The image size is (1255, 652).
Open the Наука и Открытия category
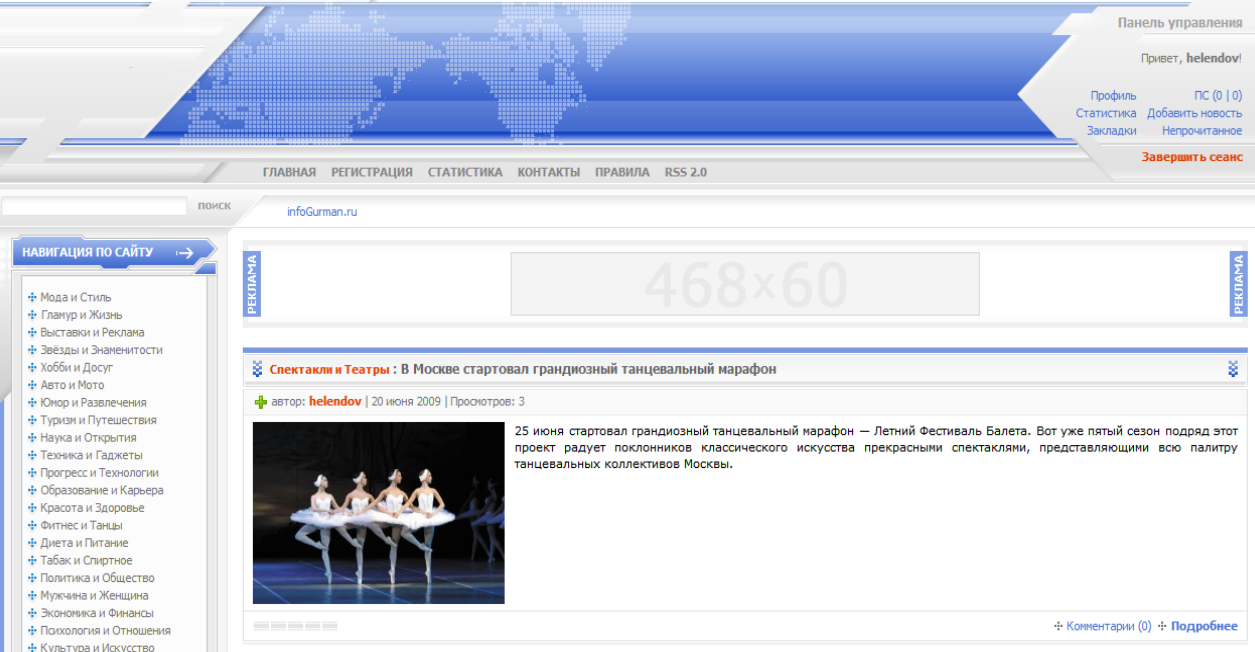click(88, 437)
